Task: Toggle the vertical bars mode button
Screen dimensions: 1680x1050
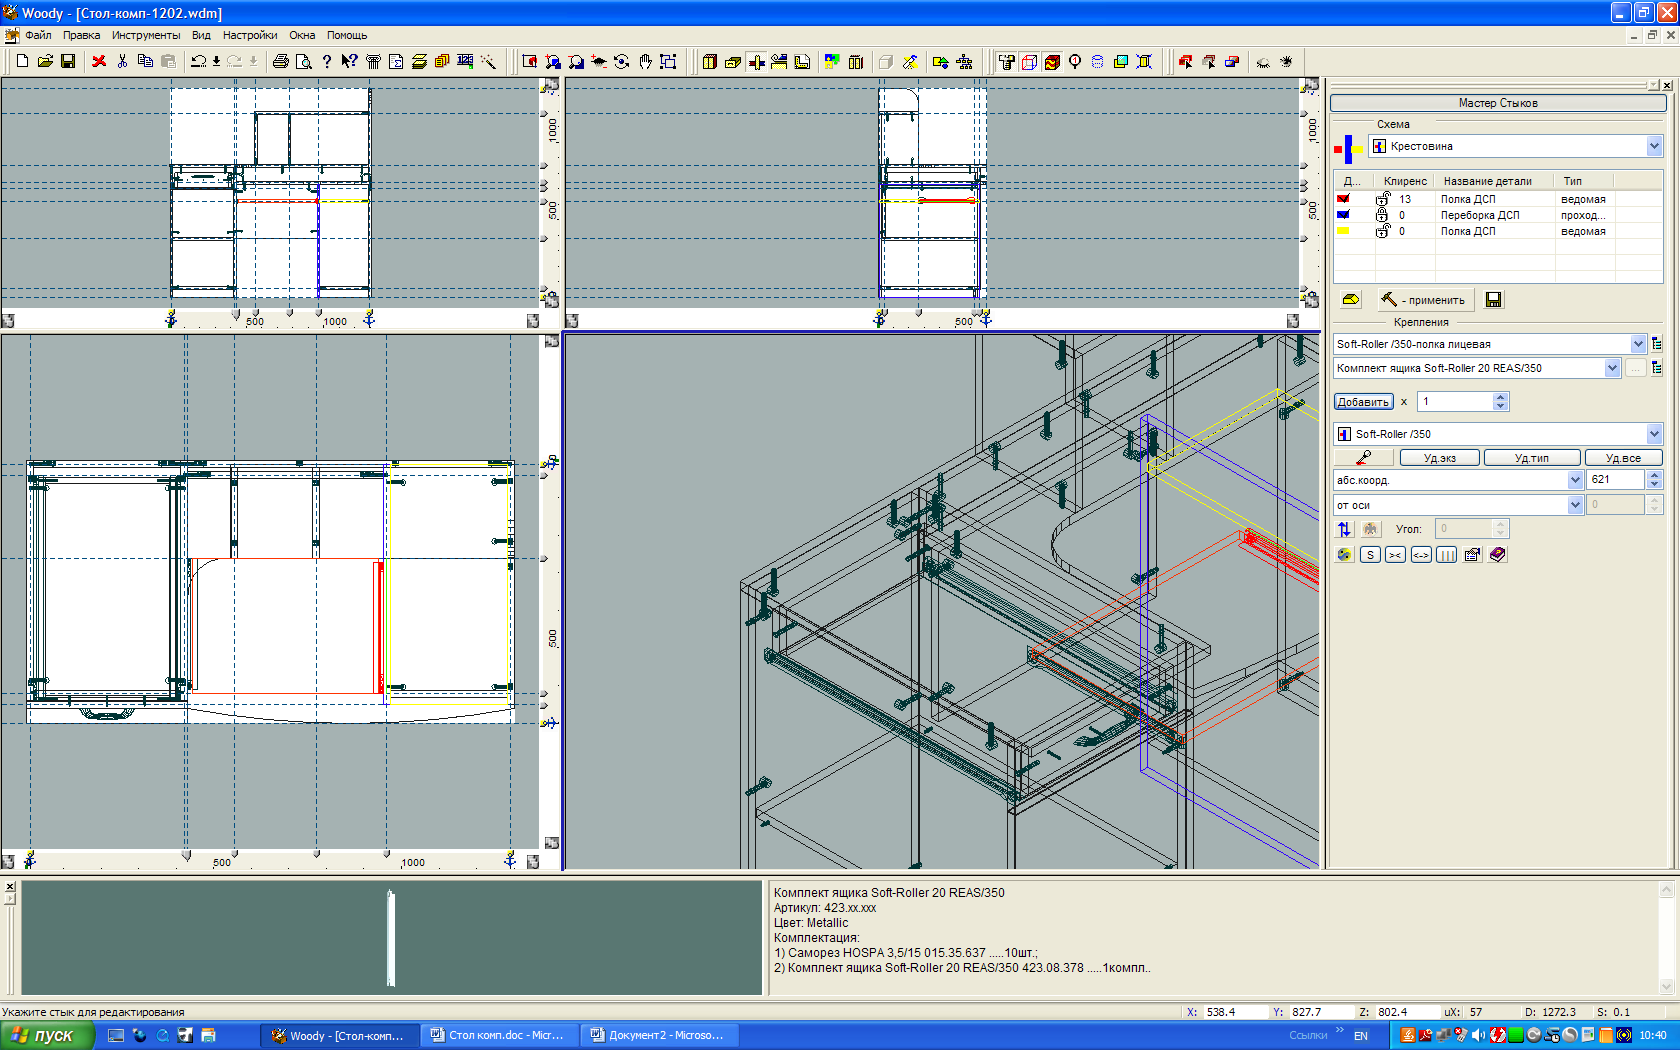Action: 1446,555
